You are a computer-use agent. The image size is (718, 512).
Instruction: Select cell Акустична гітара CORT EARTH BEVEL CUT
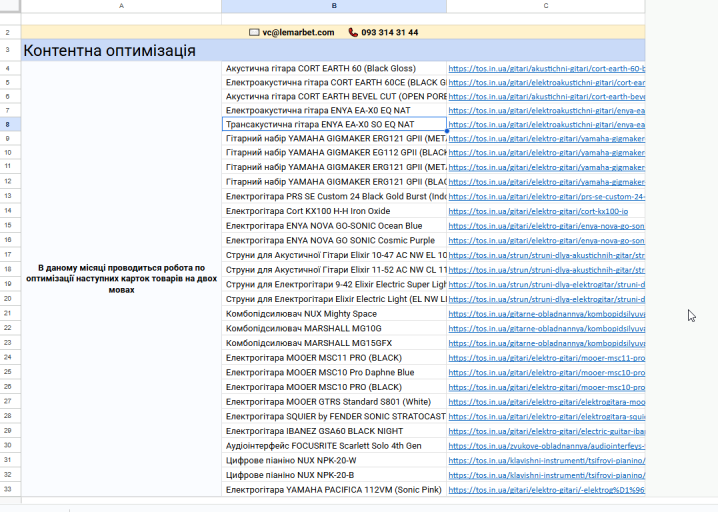[334, 97]
